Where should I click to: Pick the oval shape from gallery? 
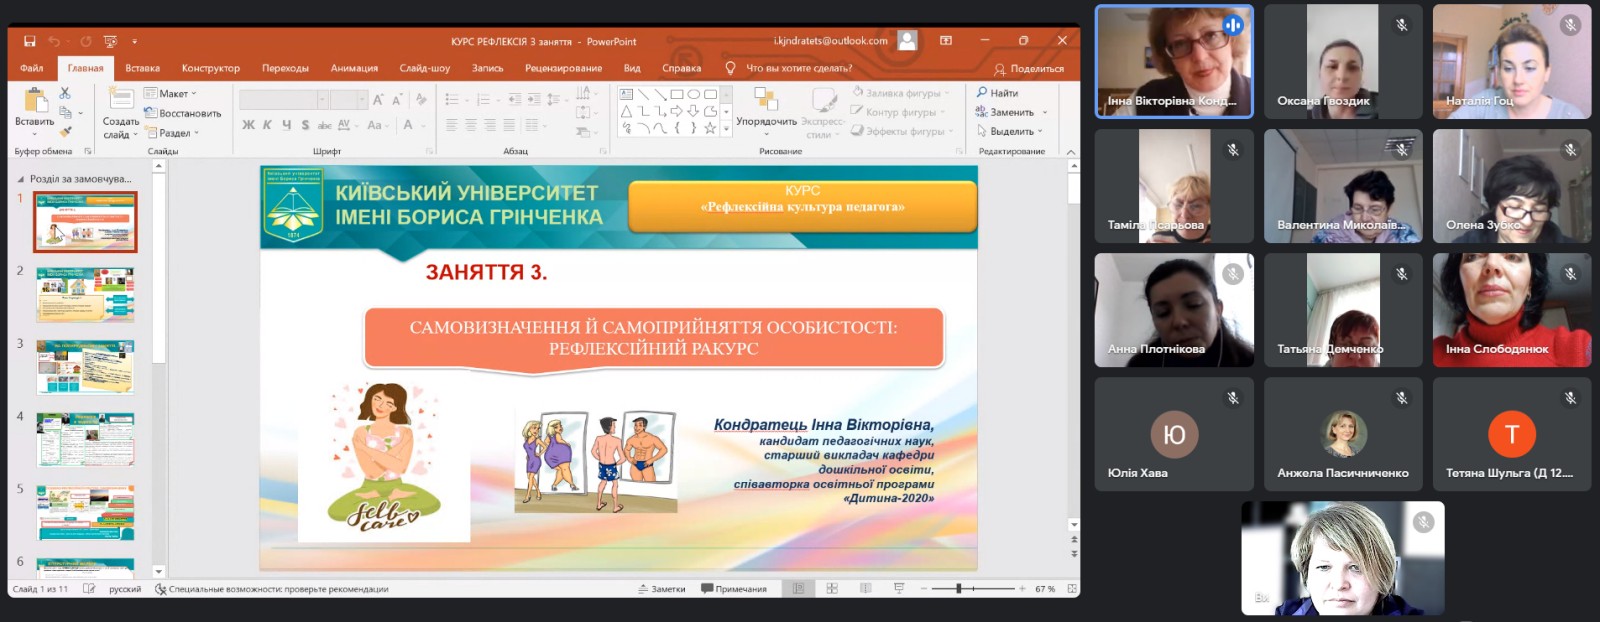693,94
